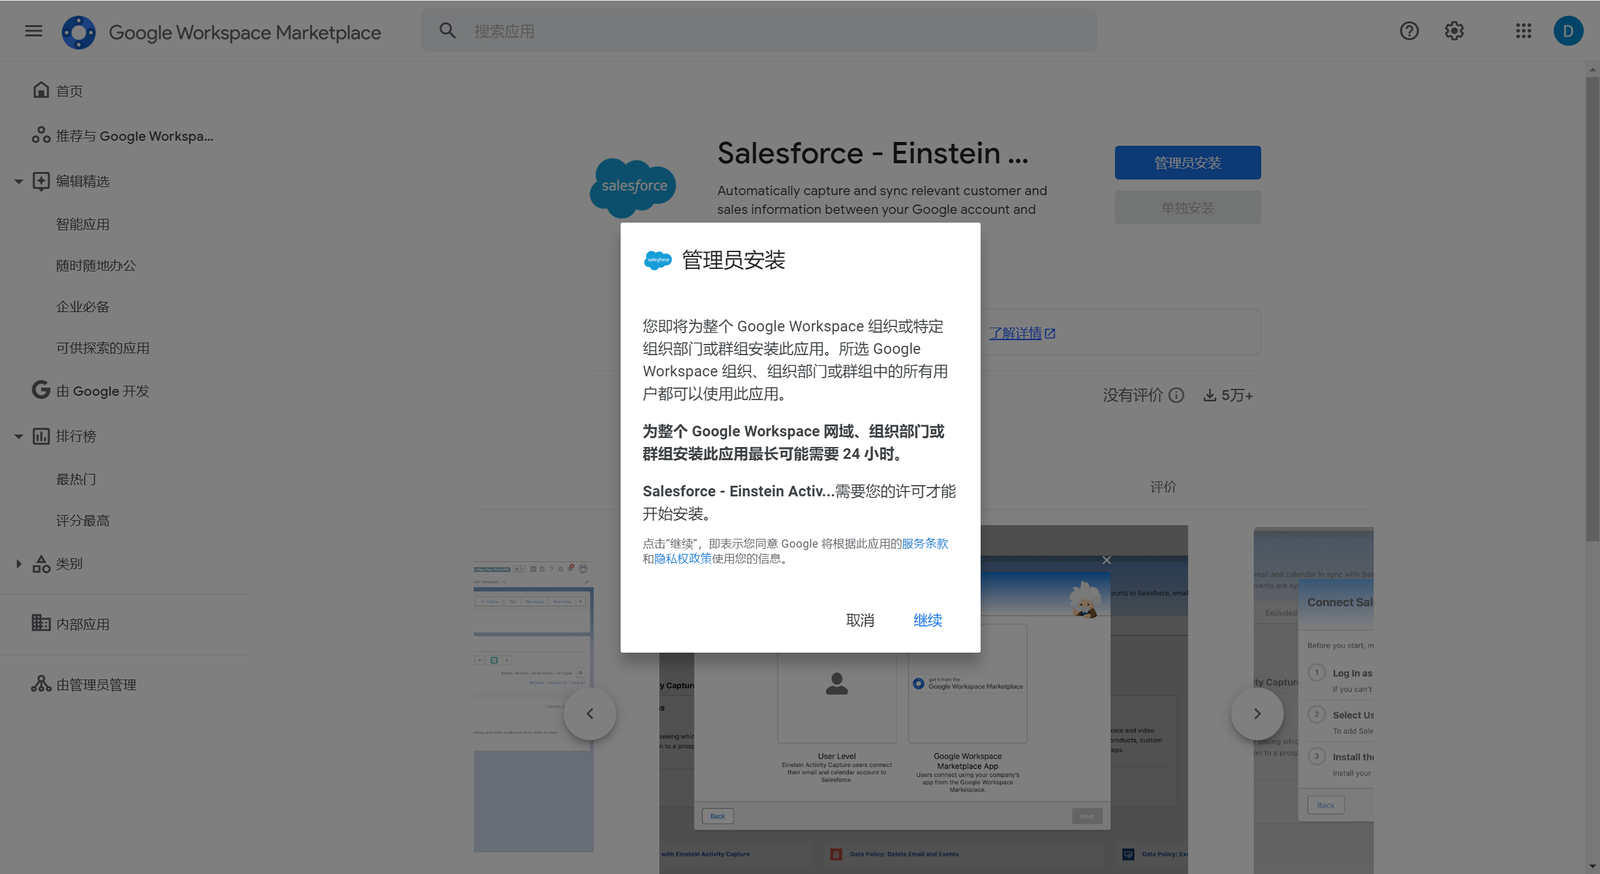
Task: Open the help question mark icon
Action: tap(1409, 31)
